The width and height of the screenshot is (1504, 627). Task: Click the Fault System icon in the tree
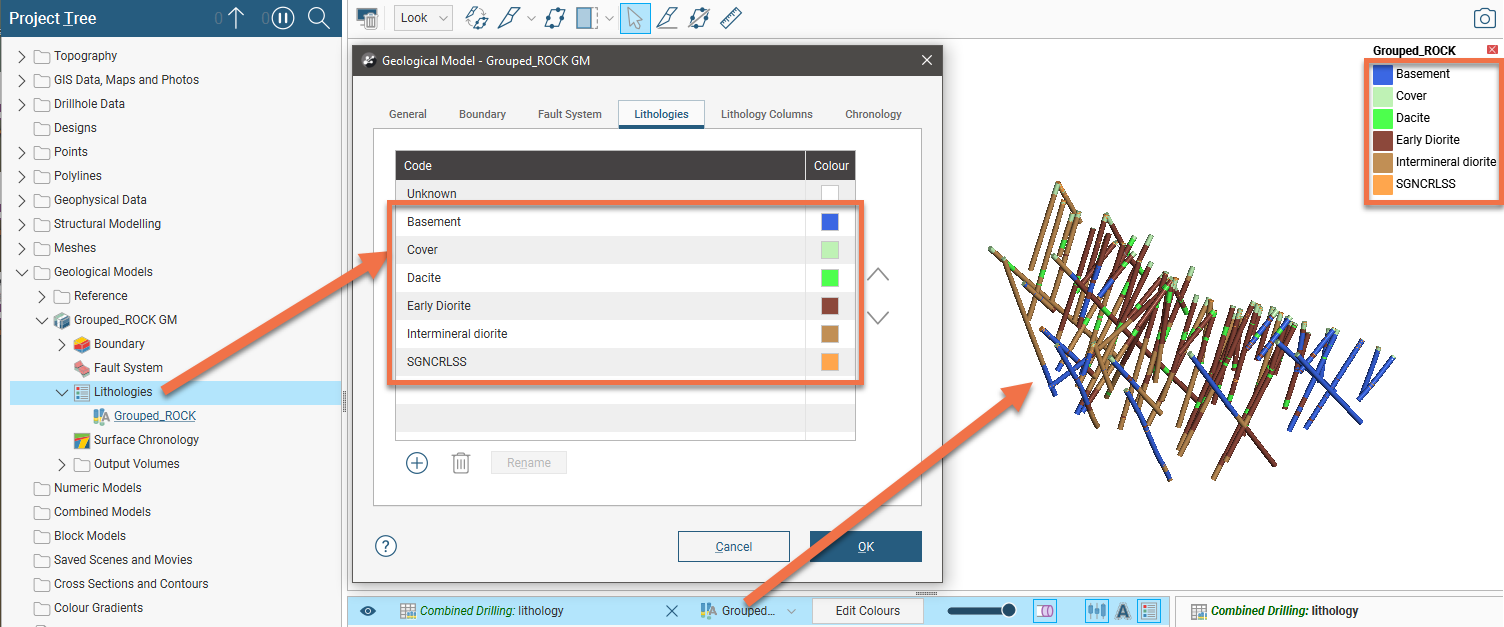82,368
